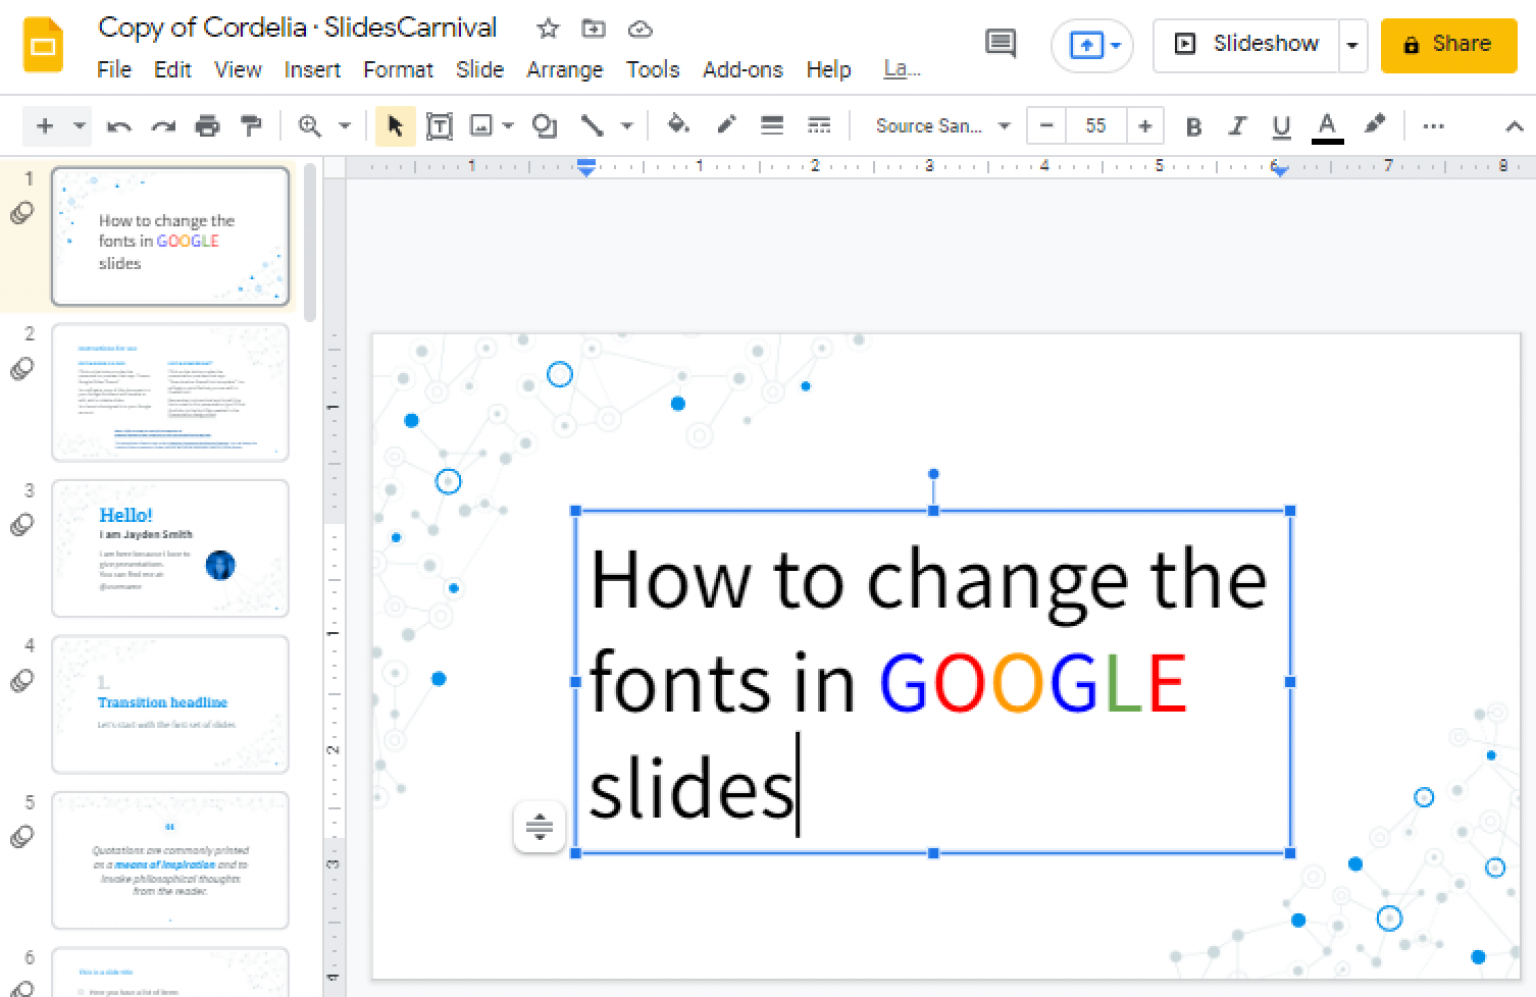Screen dimensions: 1536x997
Task: Open Slideshow options dropdown arrow
Action: pyautogui.click(x=1353, y=45)
